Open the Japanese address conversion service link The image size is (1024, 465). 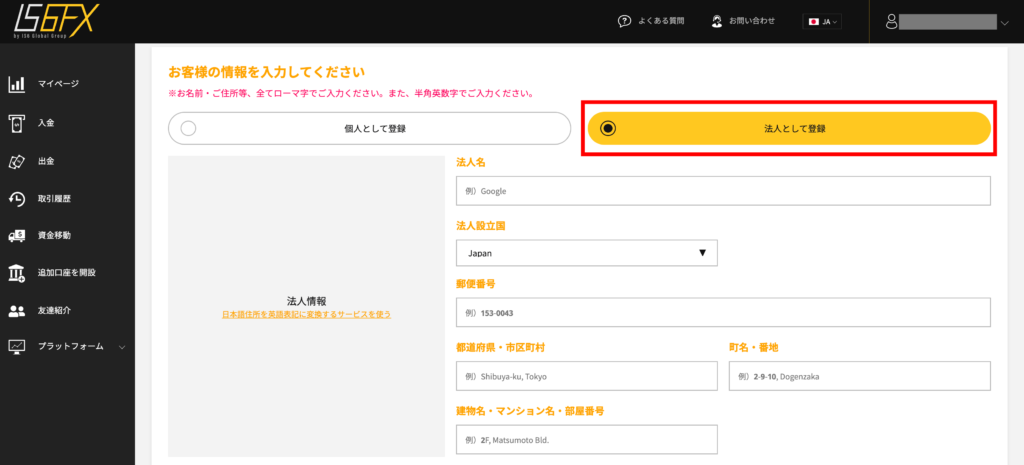pyautogui.click(x=306, y=315)
